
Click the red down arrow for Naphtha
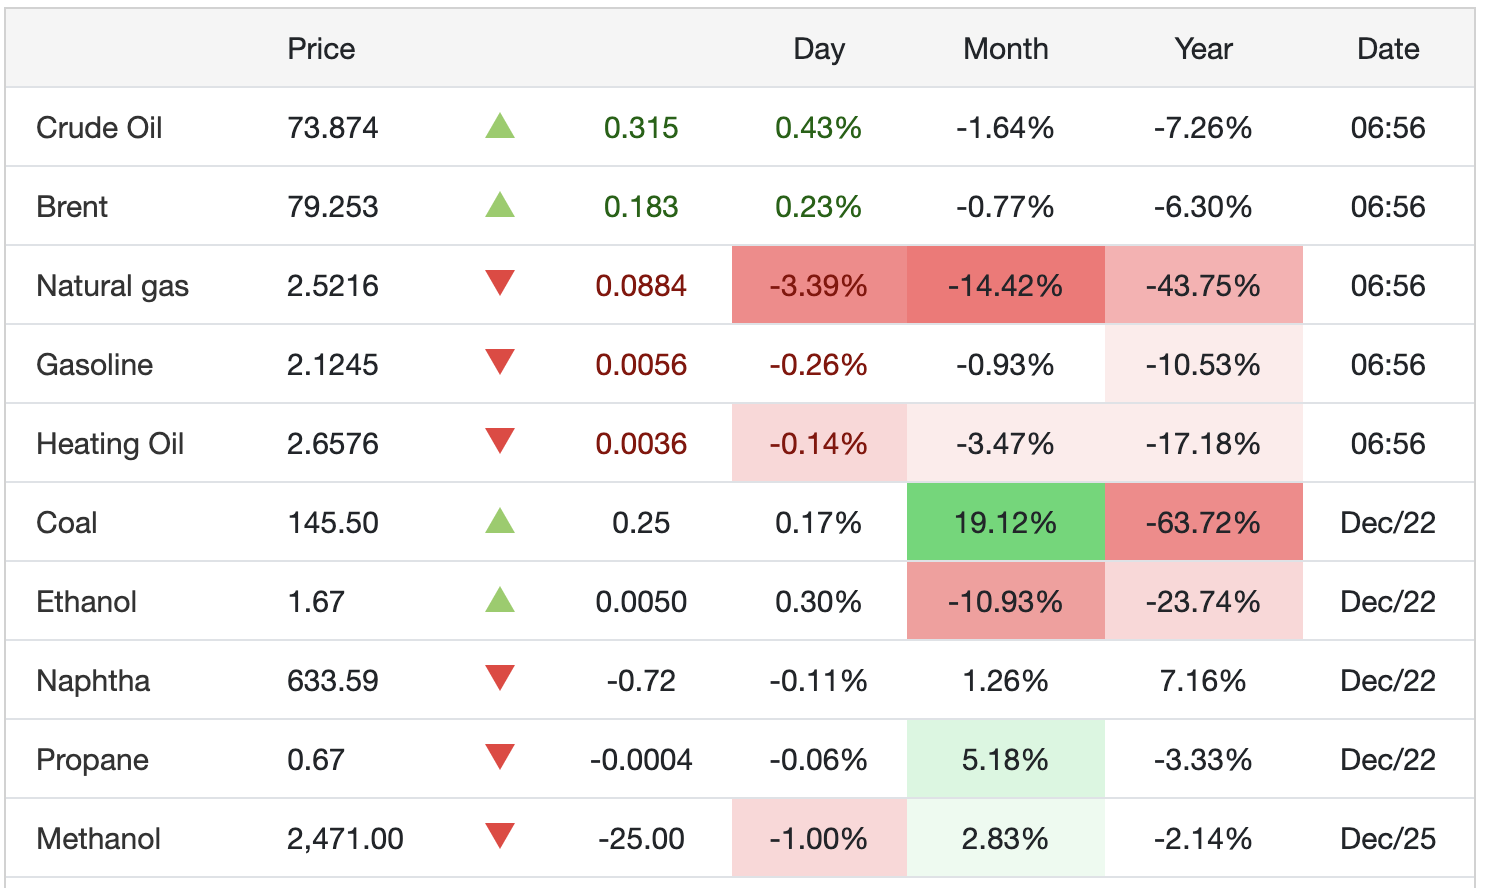[500, 678]
